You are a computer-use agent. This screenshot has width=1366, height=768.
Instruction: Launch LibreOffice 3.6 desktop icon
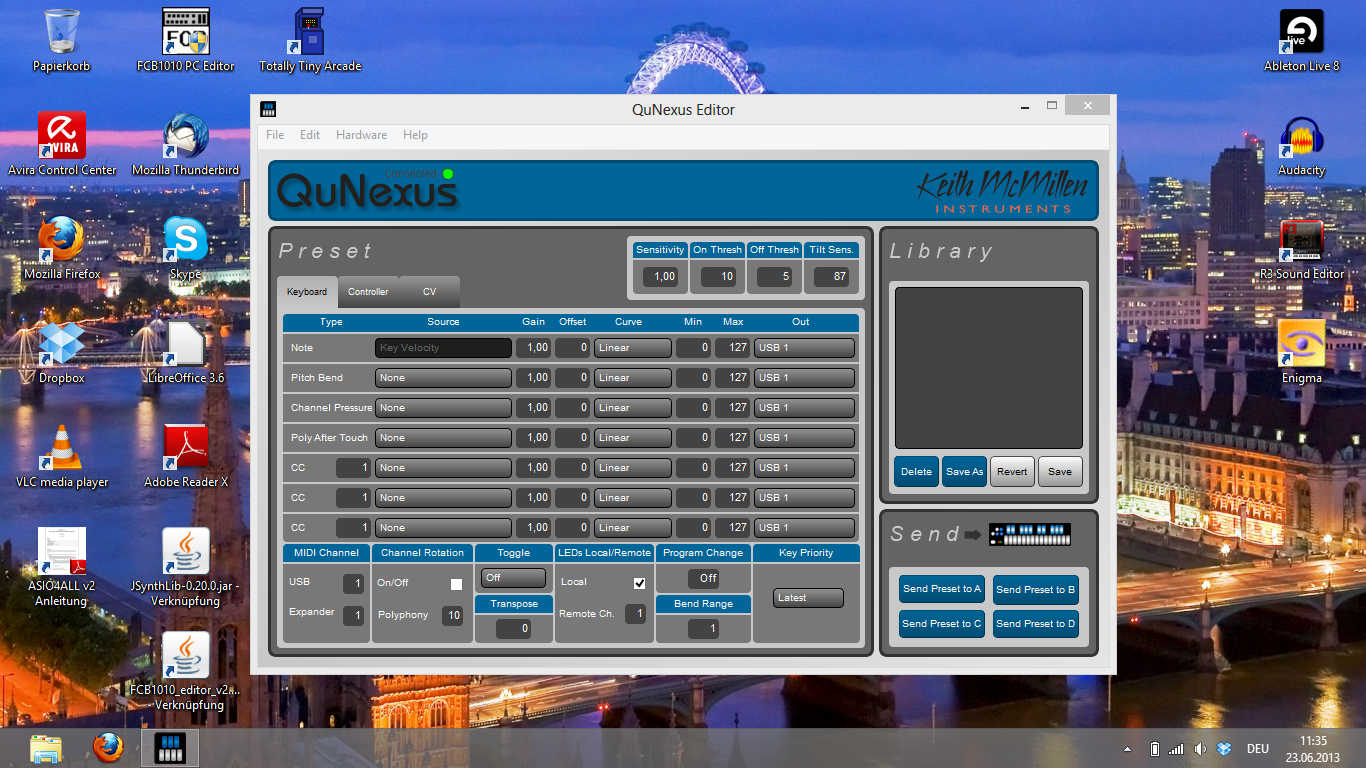tap(186, 352)
